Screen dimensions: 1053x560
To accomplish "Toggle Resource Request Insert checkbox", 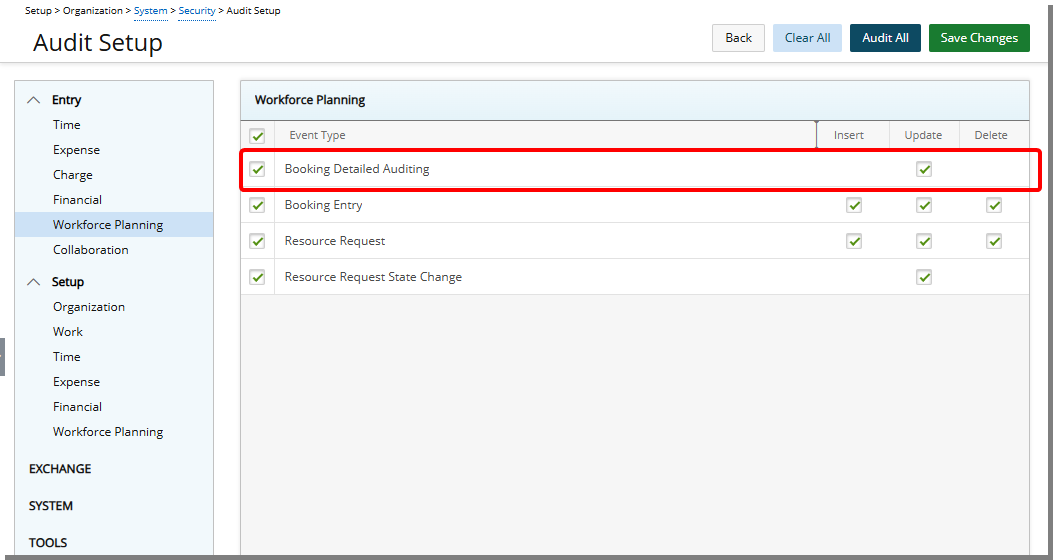I will pos(854,241).
